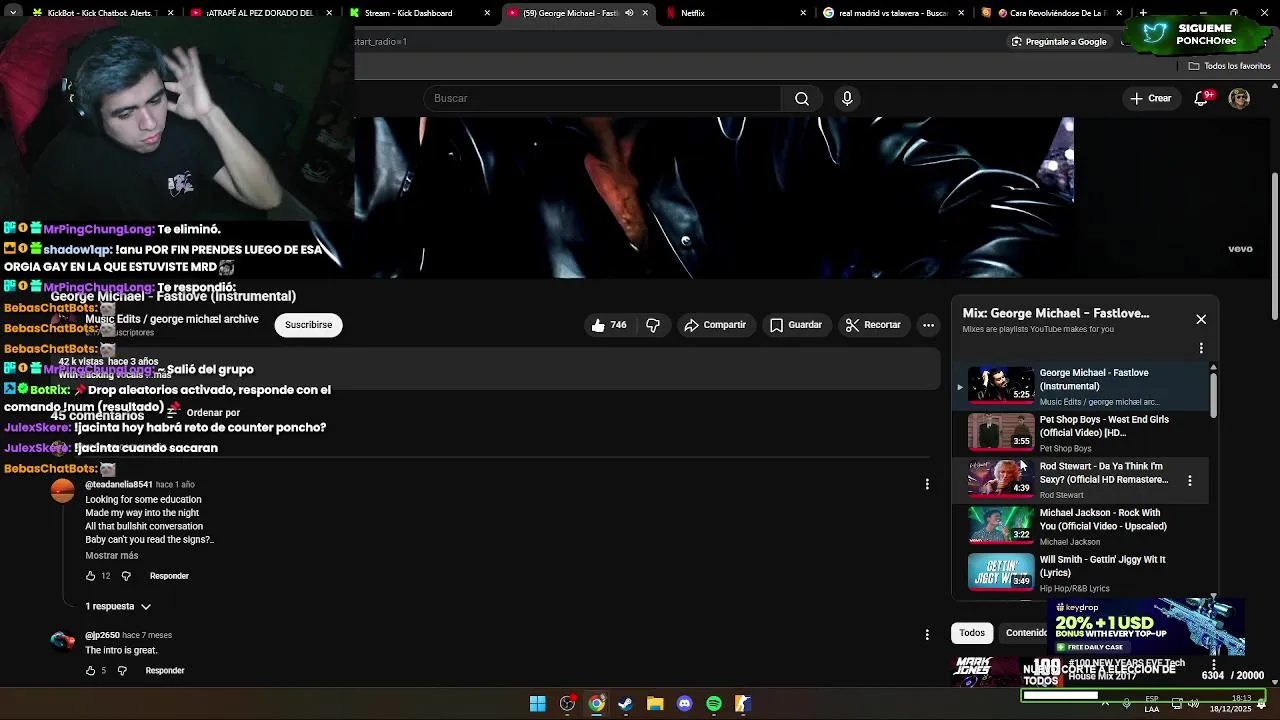The width and height of the screenshot is (1280, 720).
Task: Open Discord from taskbar
Action: pyautogui.click(x=684, y=704)
